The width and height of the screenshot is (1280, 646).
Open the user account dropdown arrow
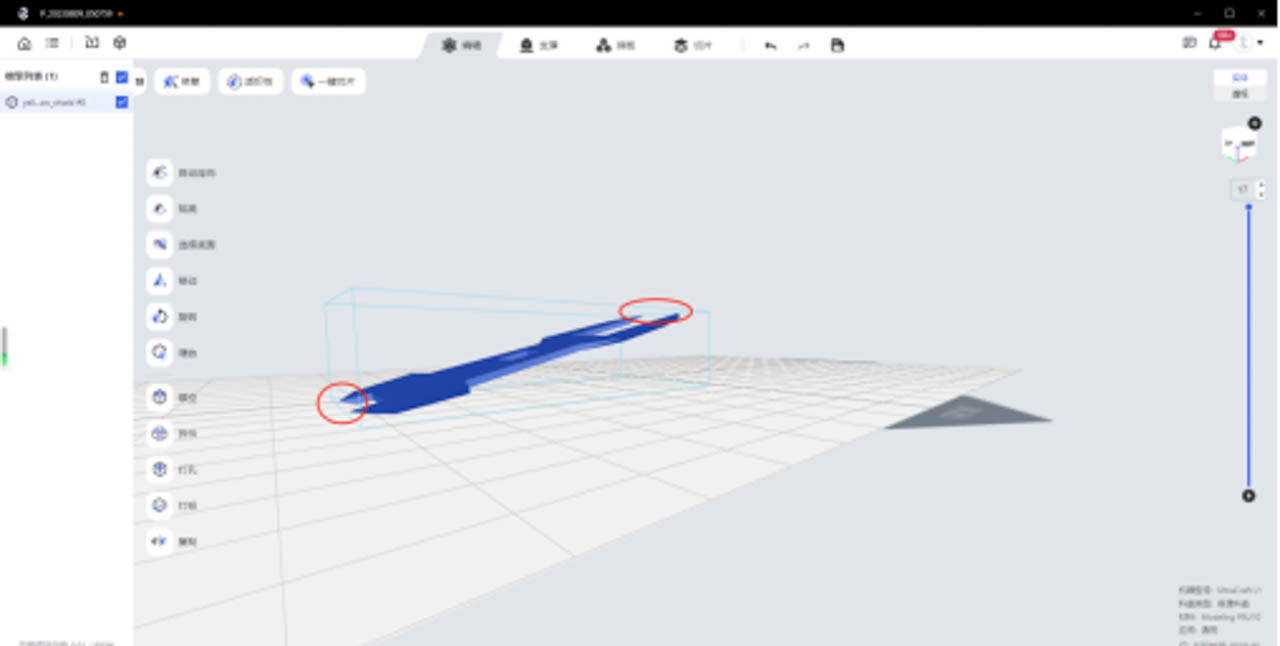coord(1260,43)
